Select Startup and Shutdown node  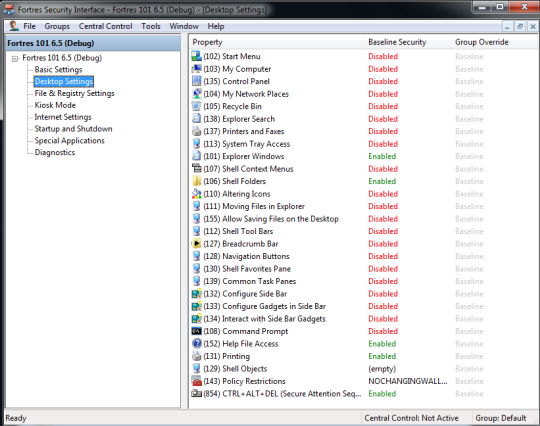pyautogui.click(x=73, y=129)
